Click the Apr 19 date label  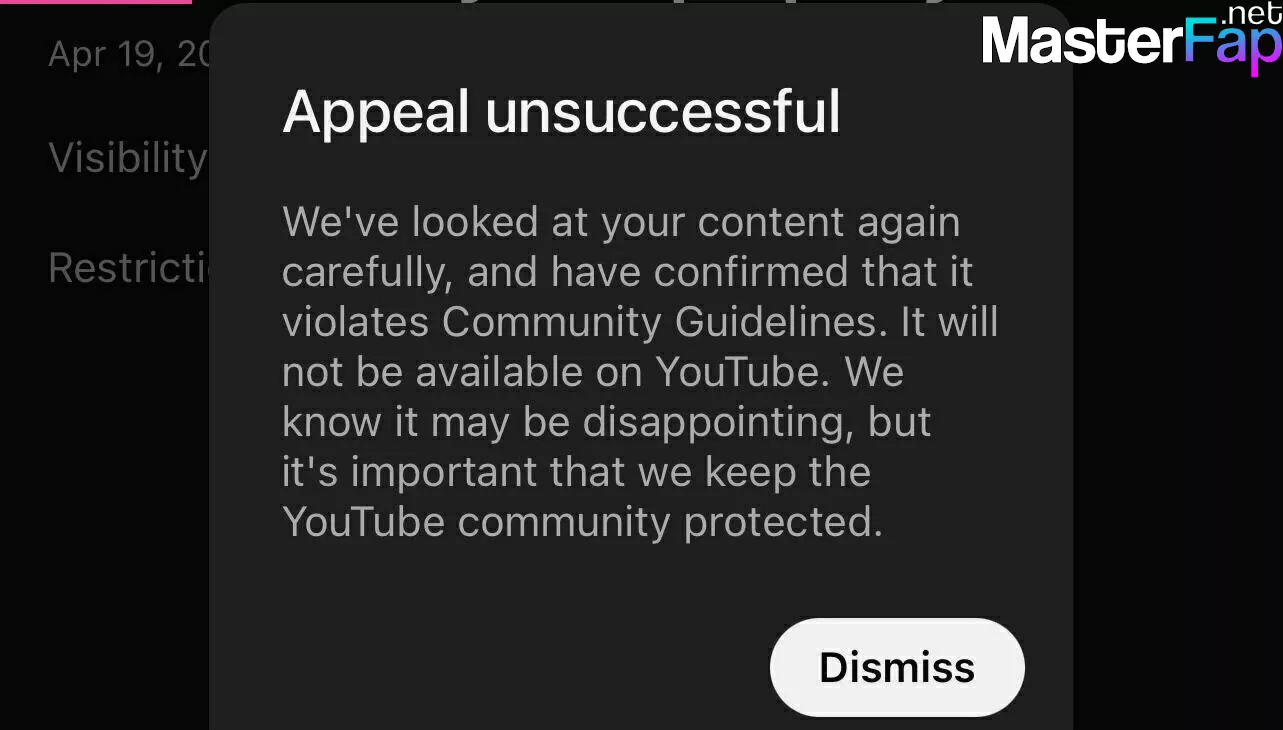pyautogui.click(x=129, y=53)
